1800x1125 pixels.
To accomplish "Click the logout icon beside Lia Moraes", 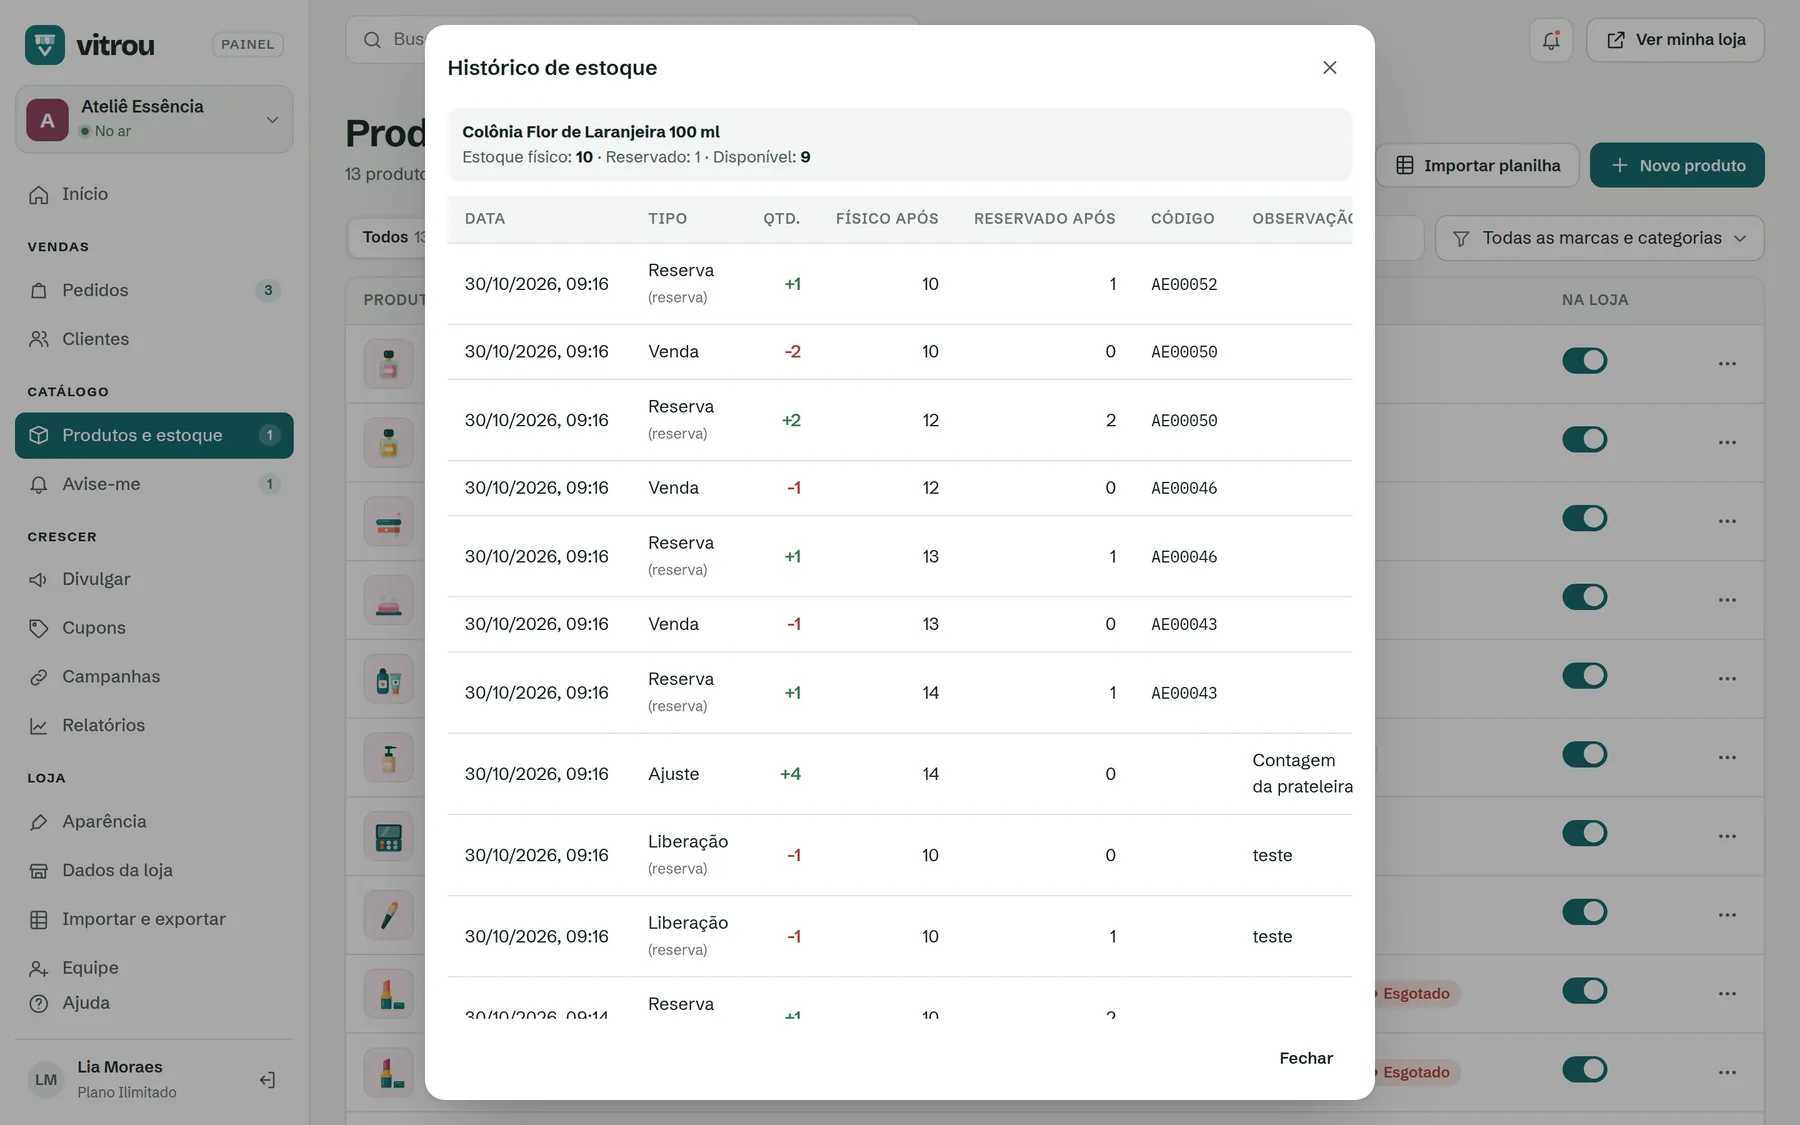I will pyautogui.click(x=267, y=1080).
